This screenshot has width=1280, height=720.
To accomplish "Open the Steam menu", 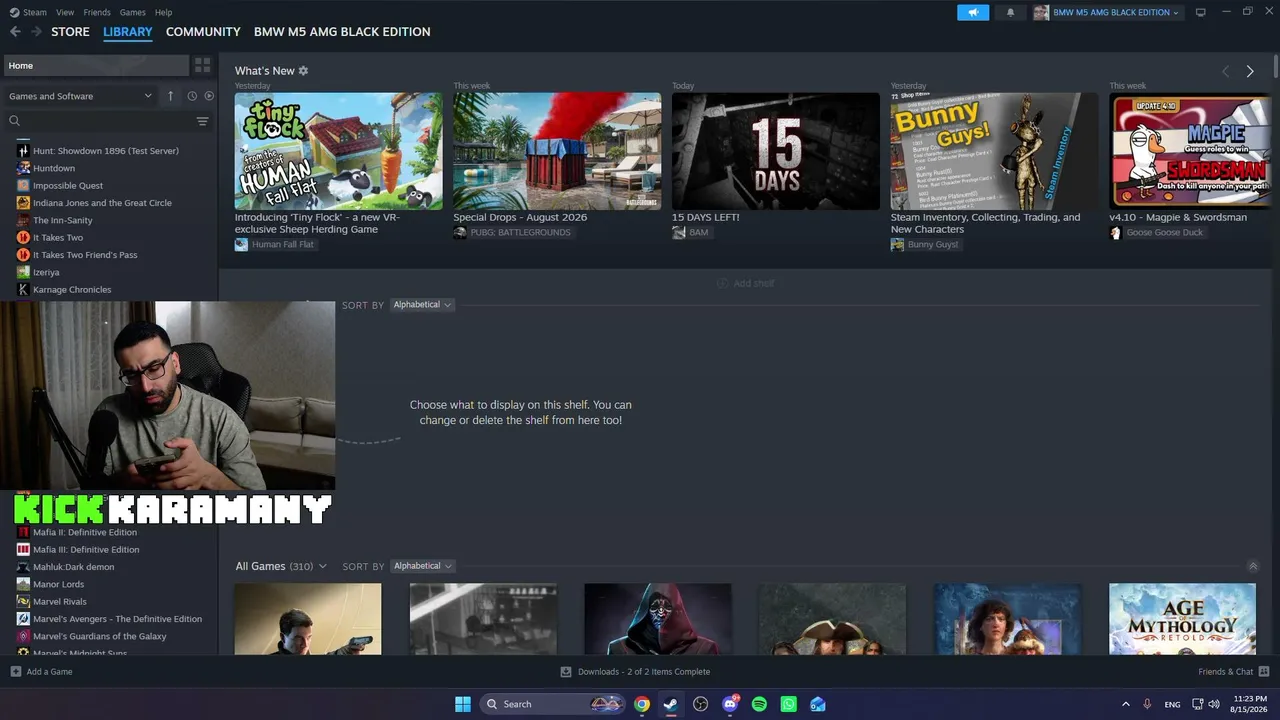I will tap(35, 12).
